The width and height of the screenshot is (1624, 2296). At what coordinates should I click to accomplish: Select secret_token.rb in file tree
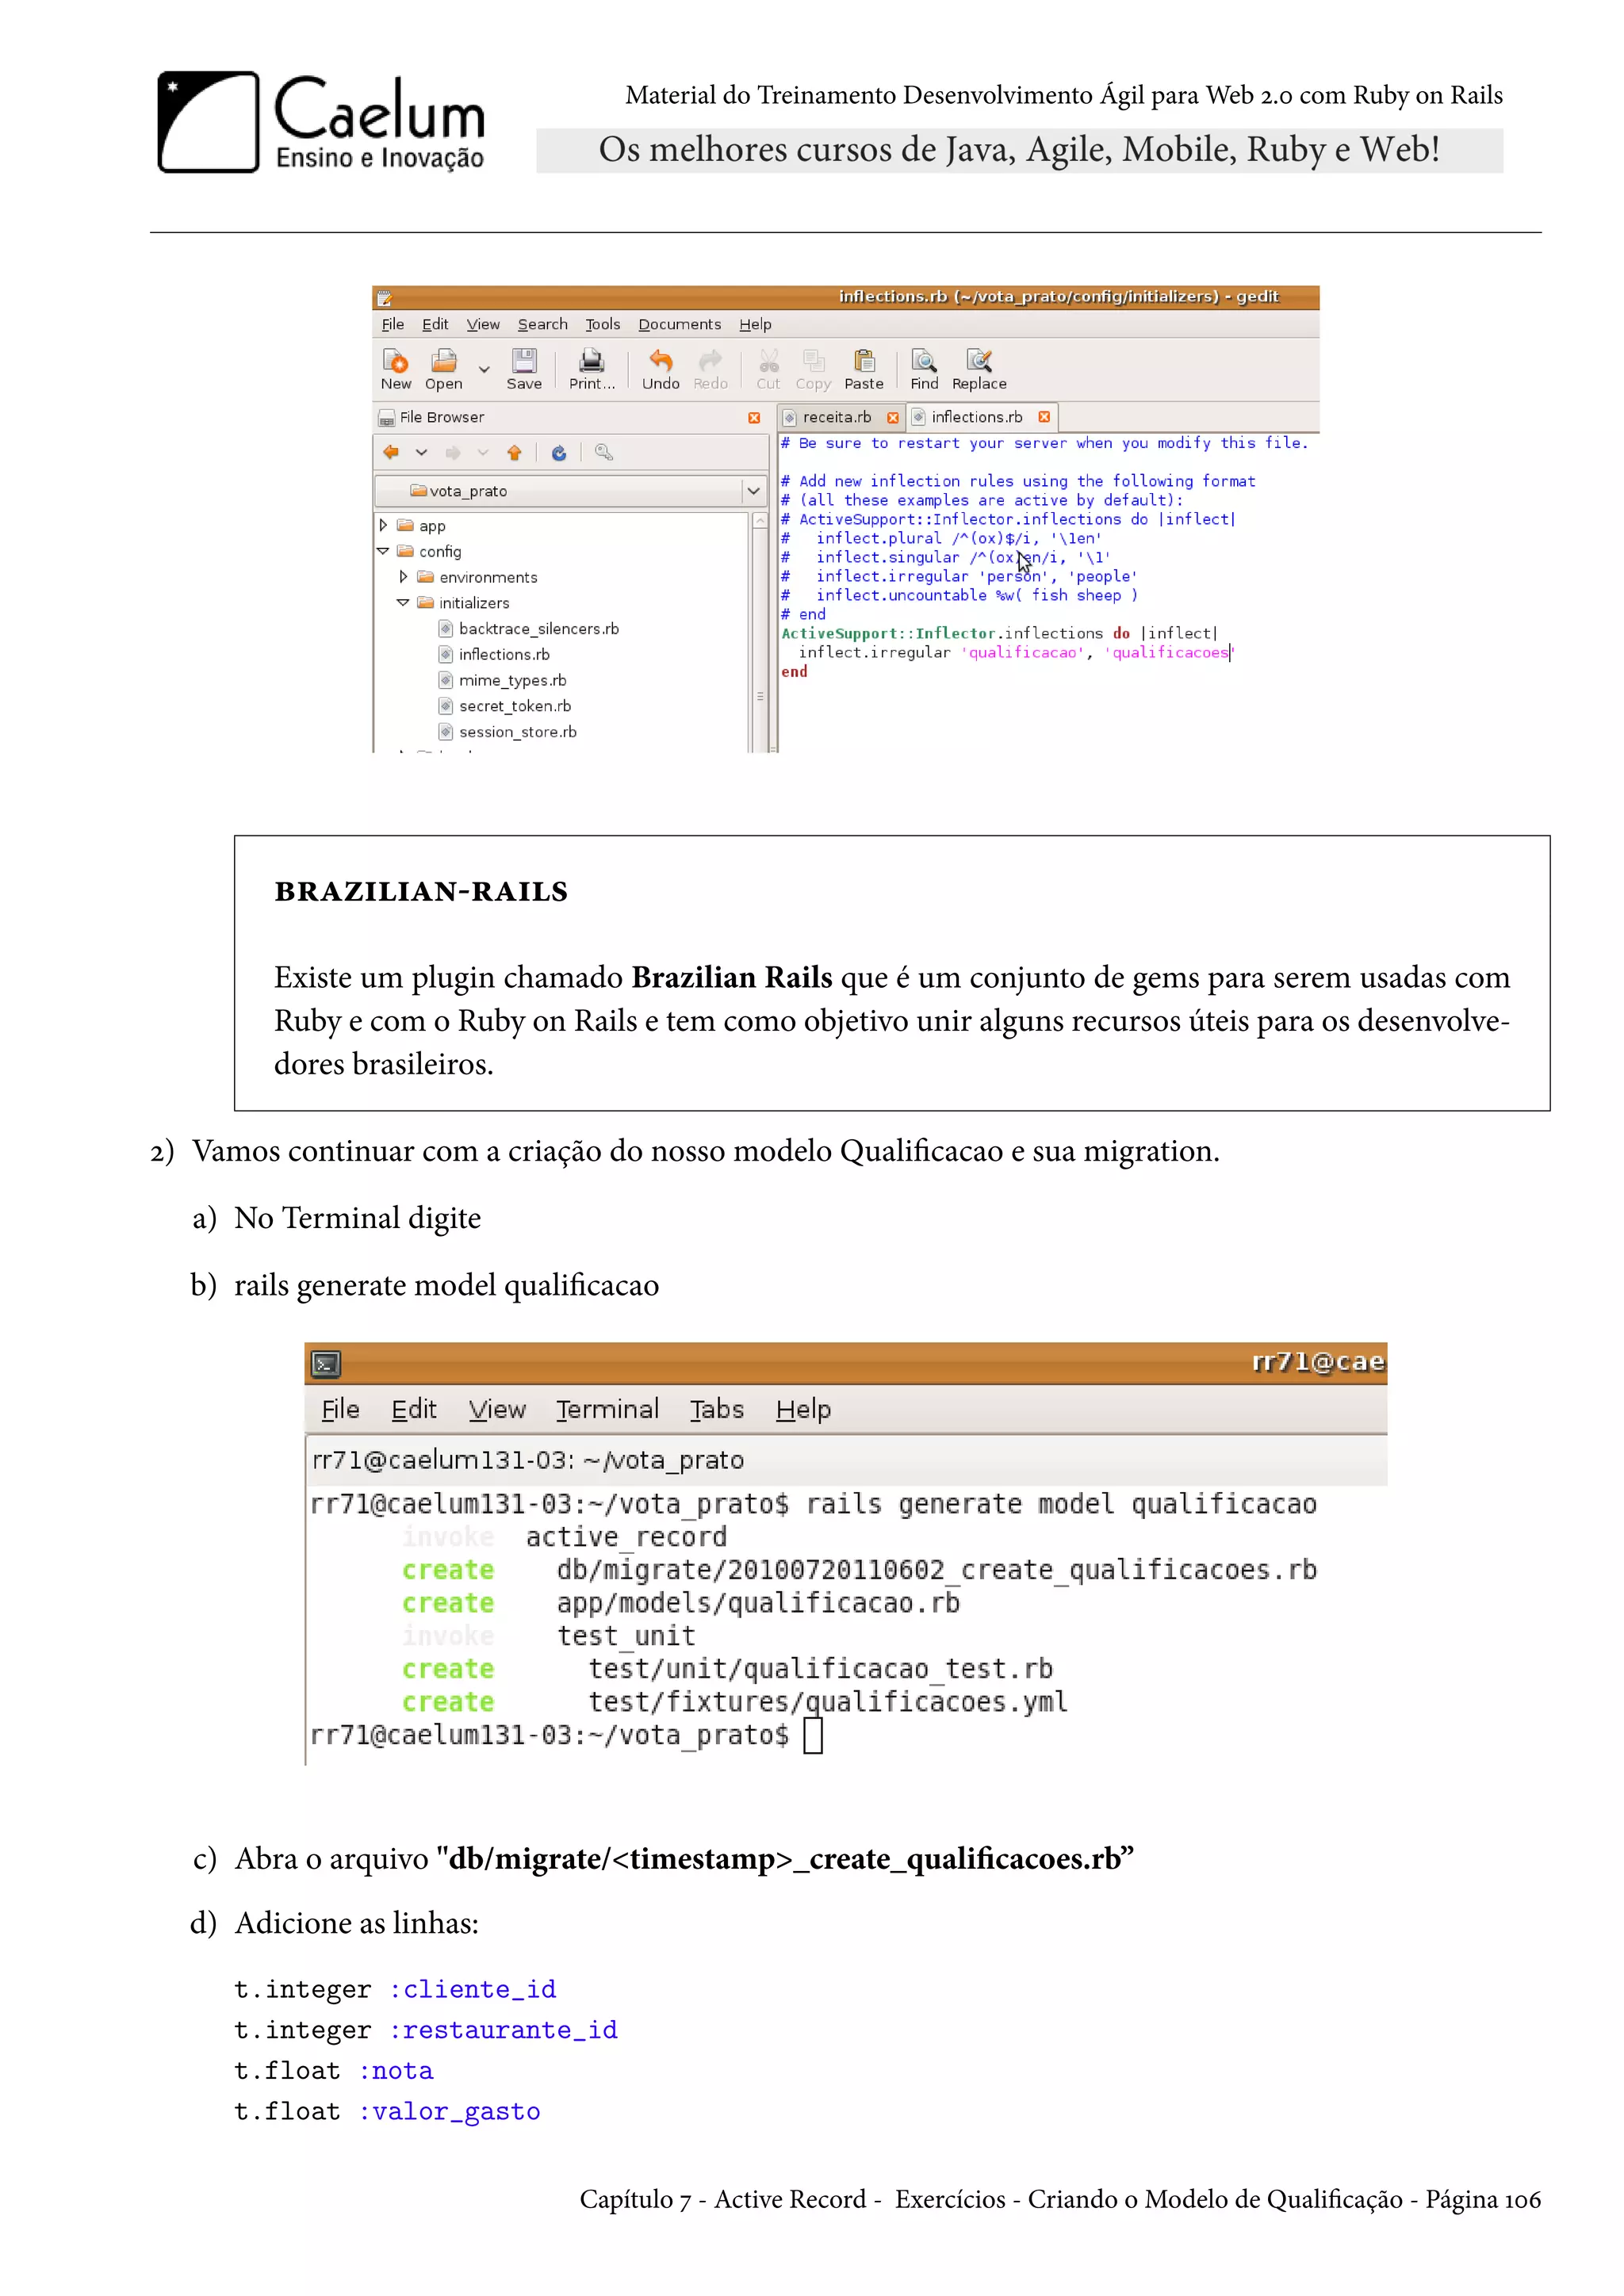[515, 707]
